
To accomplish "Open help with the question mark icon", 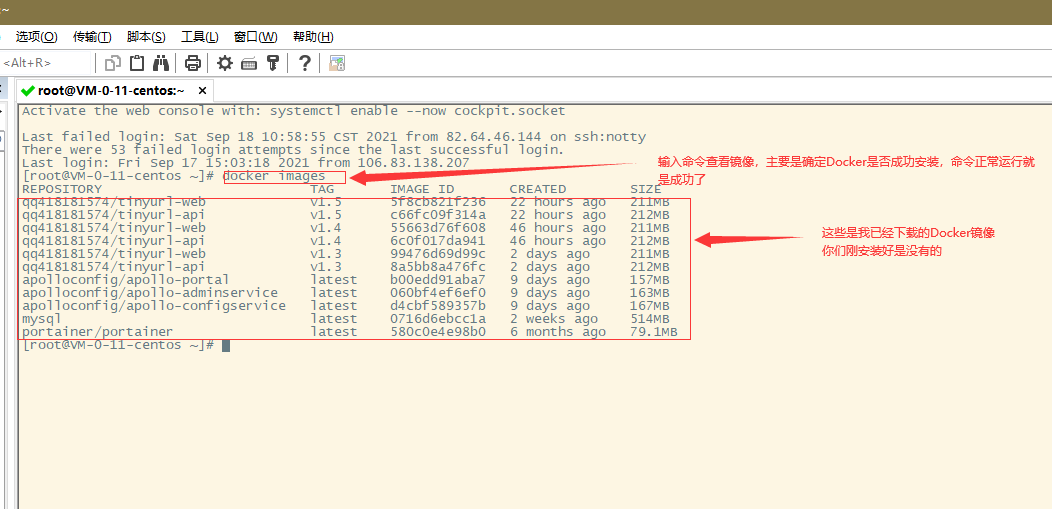I will pyautogui.click(x=305, y=63).
